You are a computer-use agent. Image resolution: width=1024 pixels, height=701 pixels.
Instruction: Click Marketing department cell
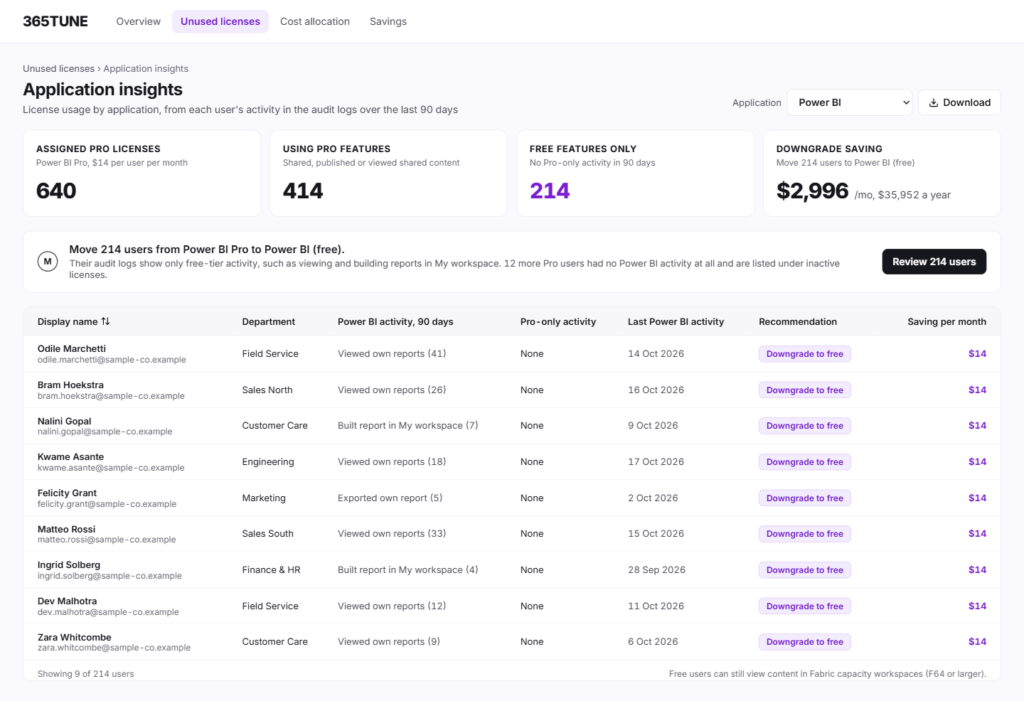(264, 498)
